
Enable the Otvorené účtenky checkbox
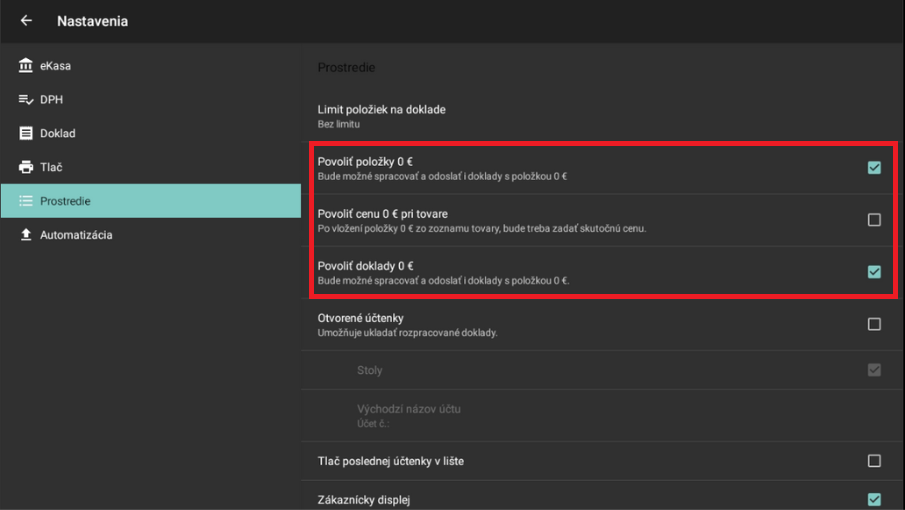click(874, 324)
